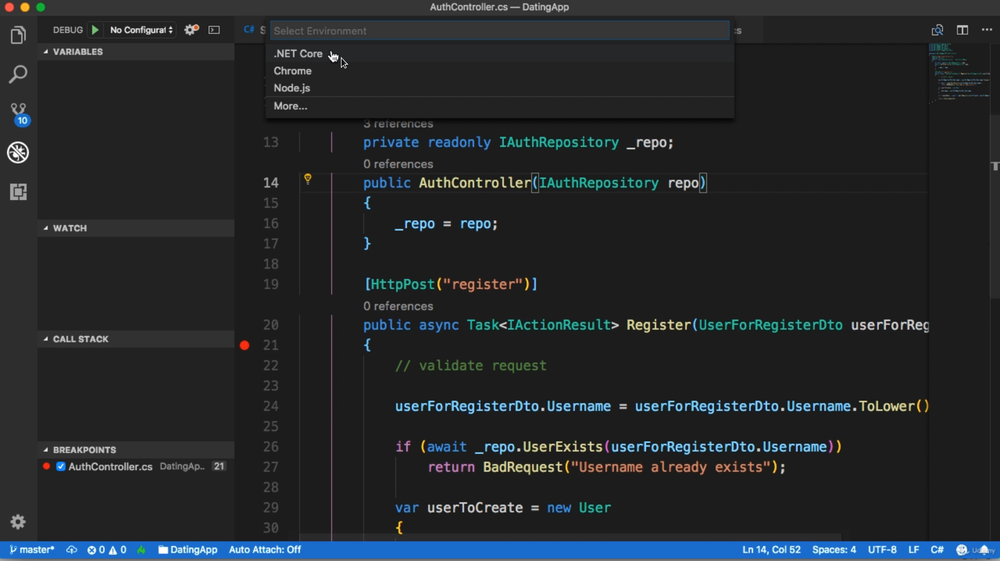The height and width of the screenshot is (561, 1000).
Task: Change indentation via Spaces: 4
Action: (834, 550)
